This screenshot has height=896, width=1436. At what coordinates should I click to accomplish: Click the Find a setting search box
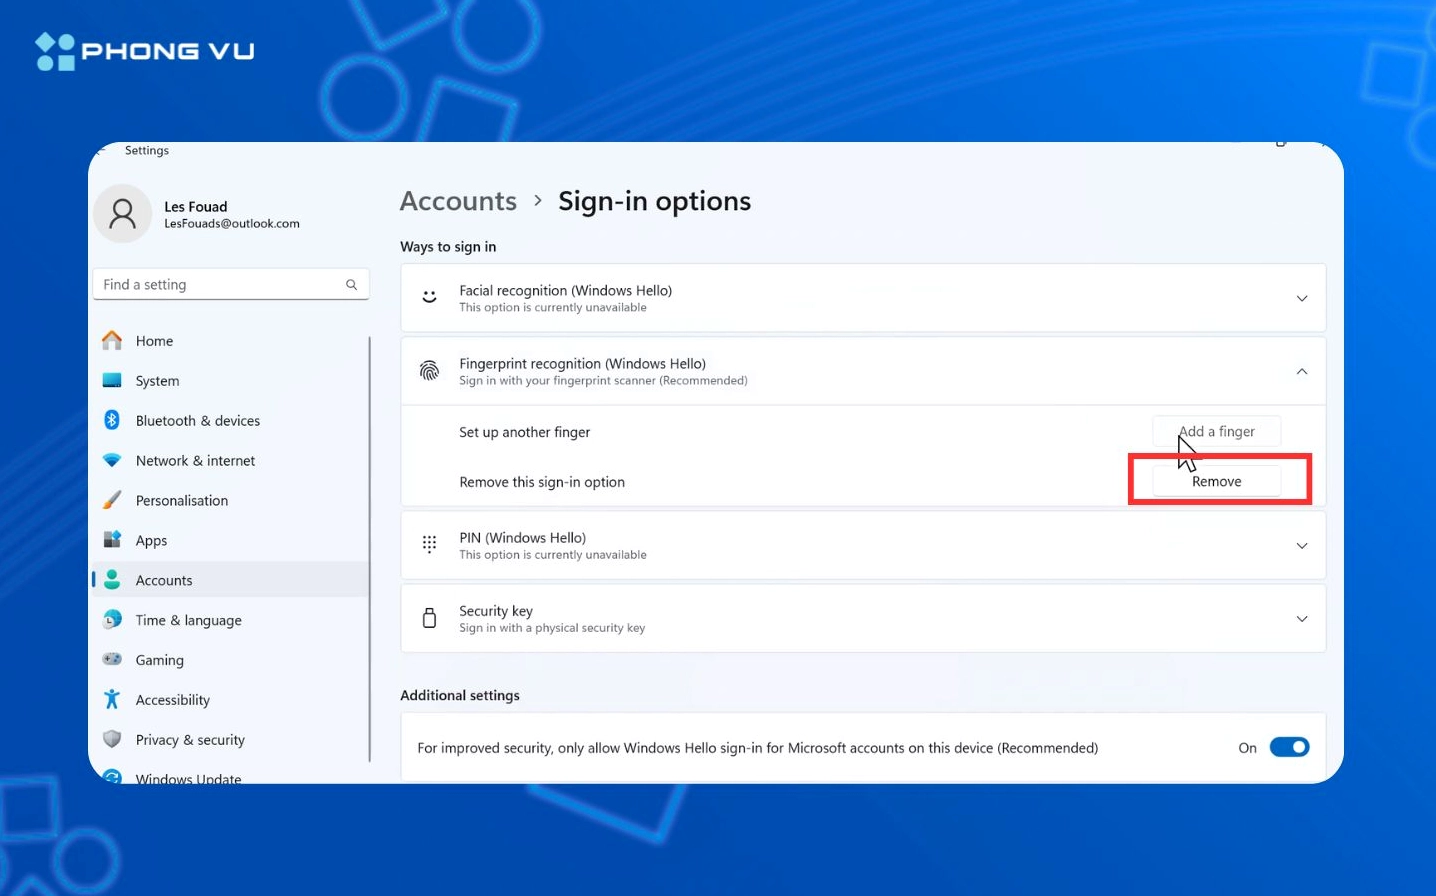tap(230, 284)
